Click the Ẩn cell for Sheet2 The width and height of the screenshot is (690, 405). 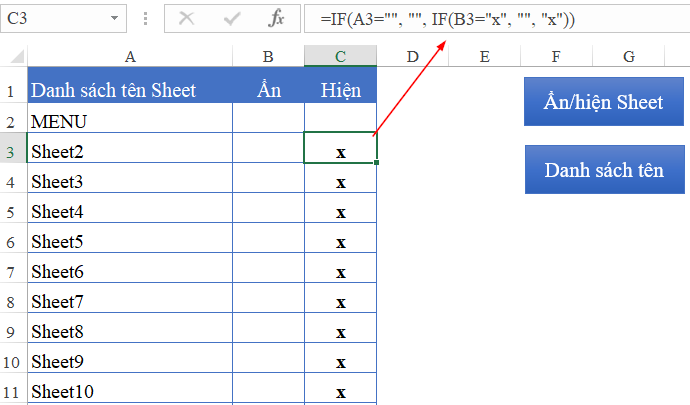[x=268, y=152]
